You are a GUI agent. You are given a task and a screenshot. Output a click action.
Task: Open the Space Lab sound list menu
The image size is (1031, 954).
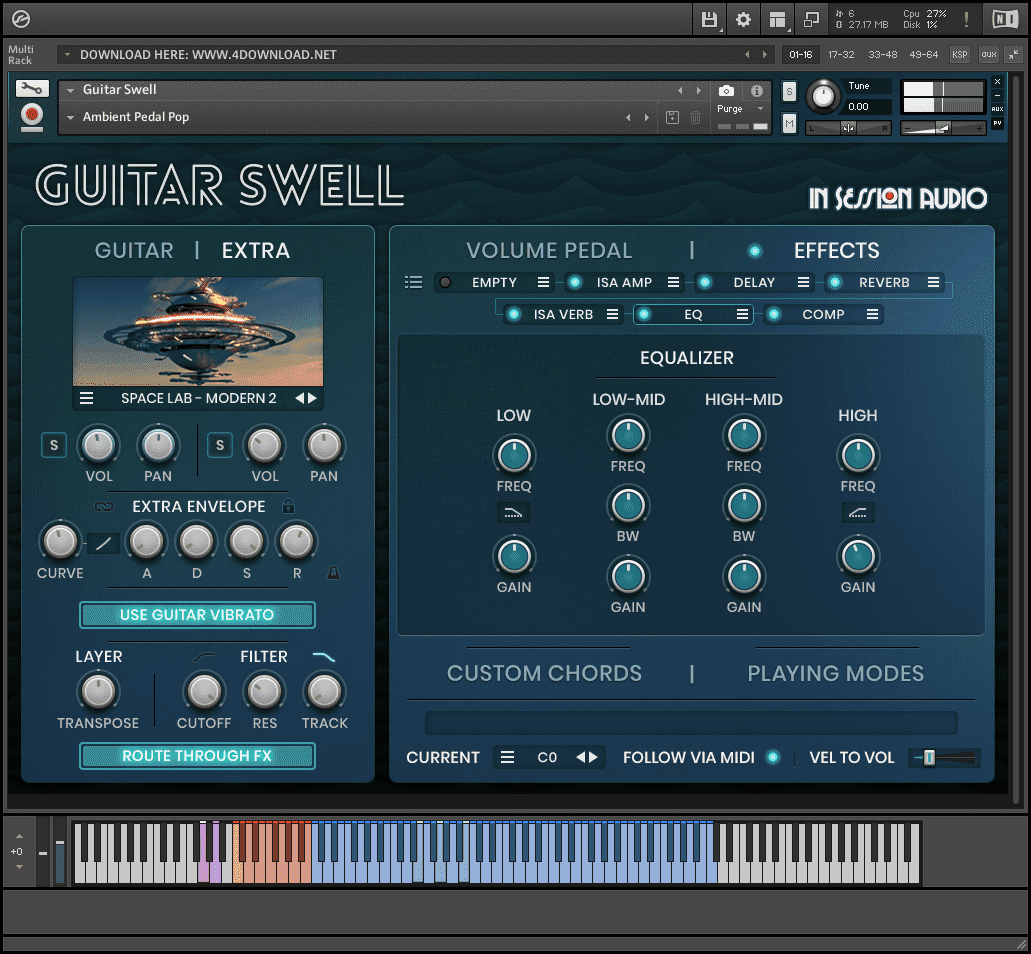point(86,398)
